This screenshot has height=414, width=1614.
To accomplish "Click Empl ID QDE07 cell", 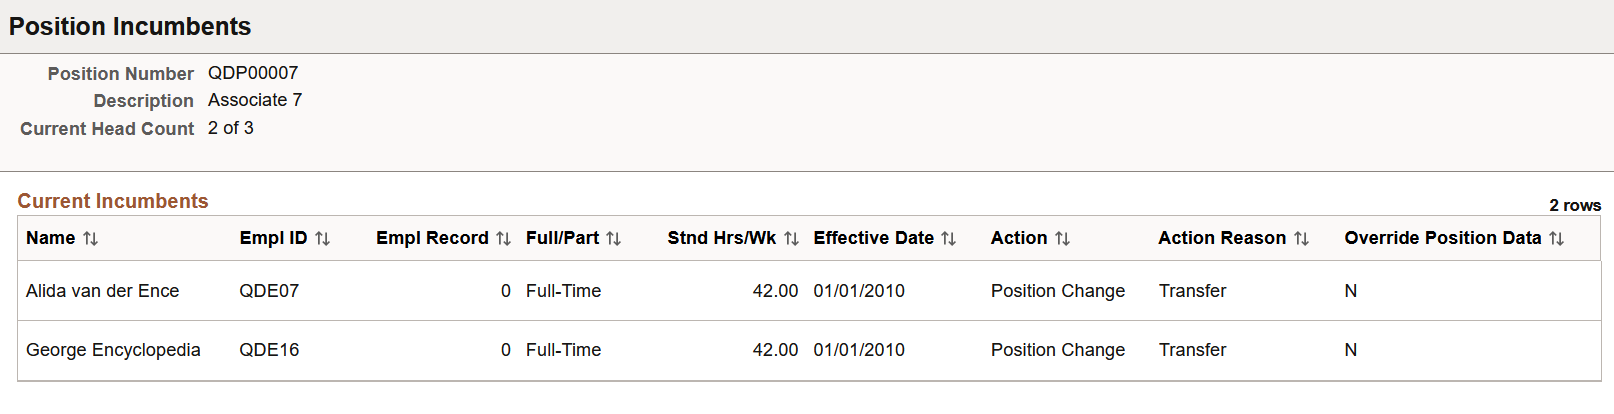I will [x=269, y=291].
